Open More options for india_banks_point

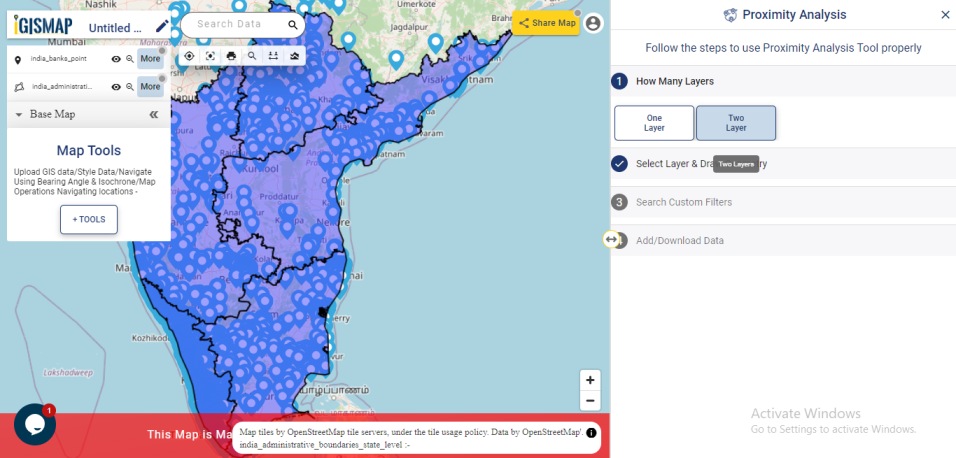pyautogui.click(x=150, y=59)
